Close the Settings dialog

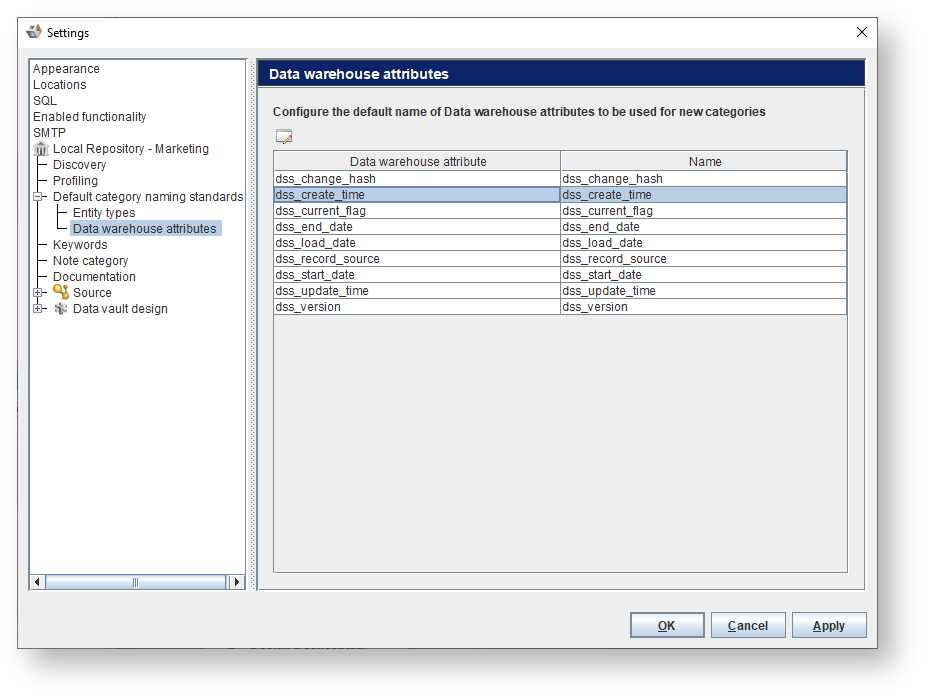(862, 32)
